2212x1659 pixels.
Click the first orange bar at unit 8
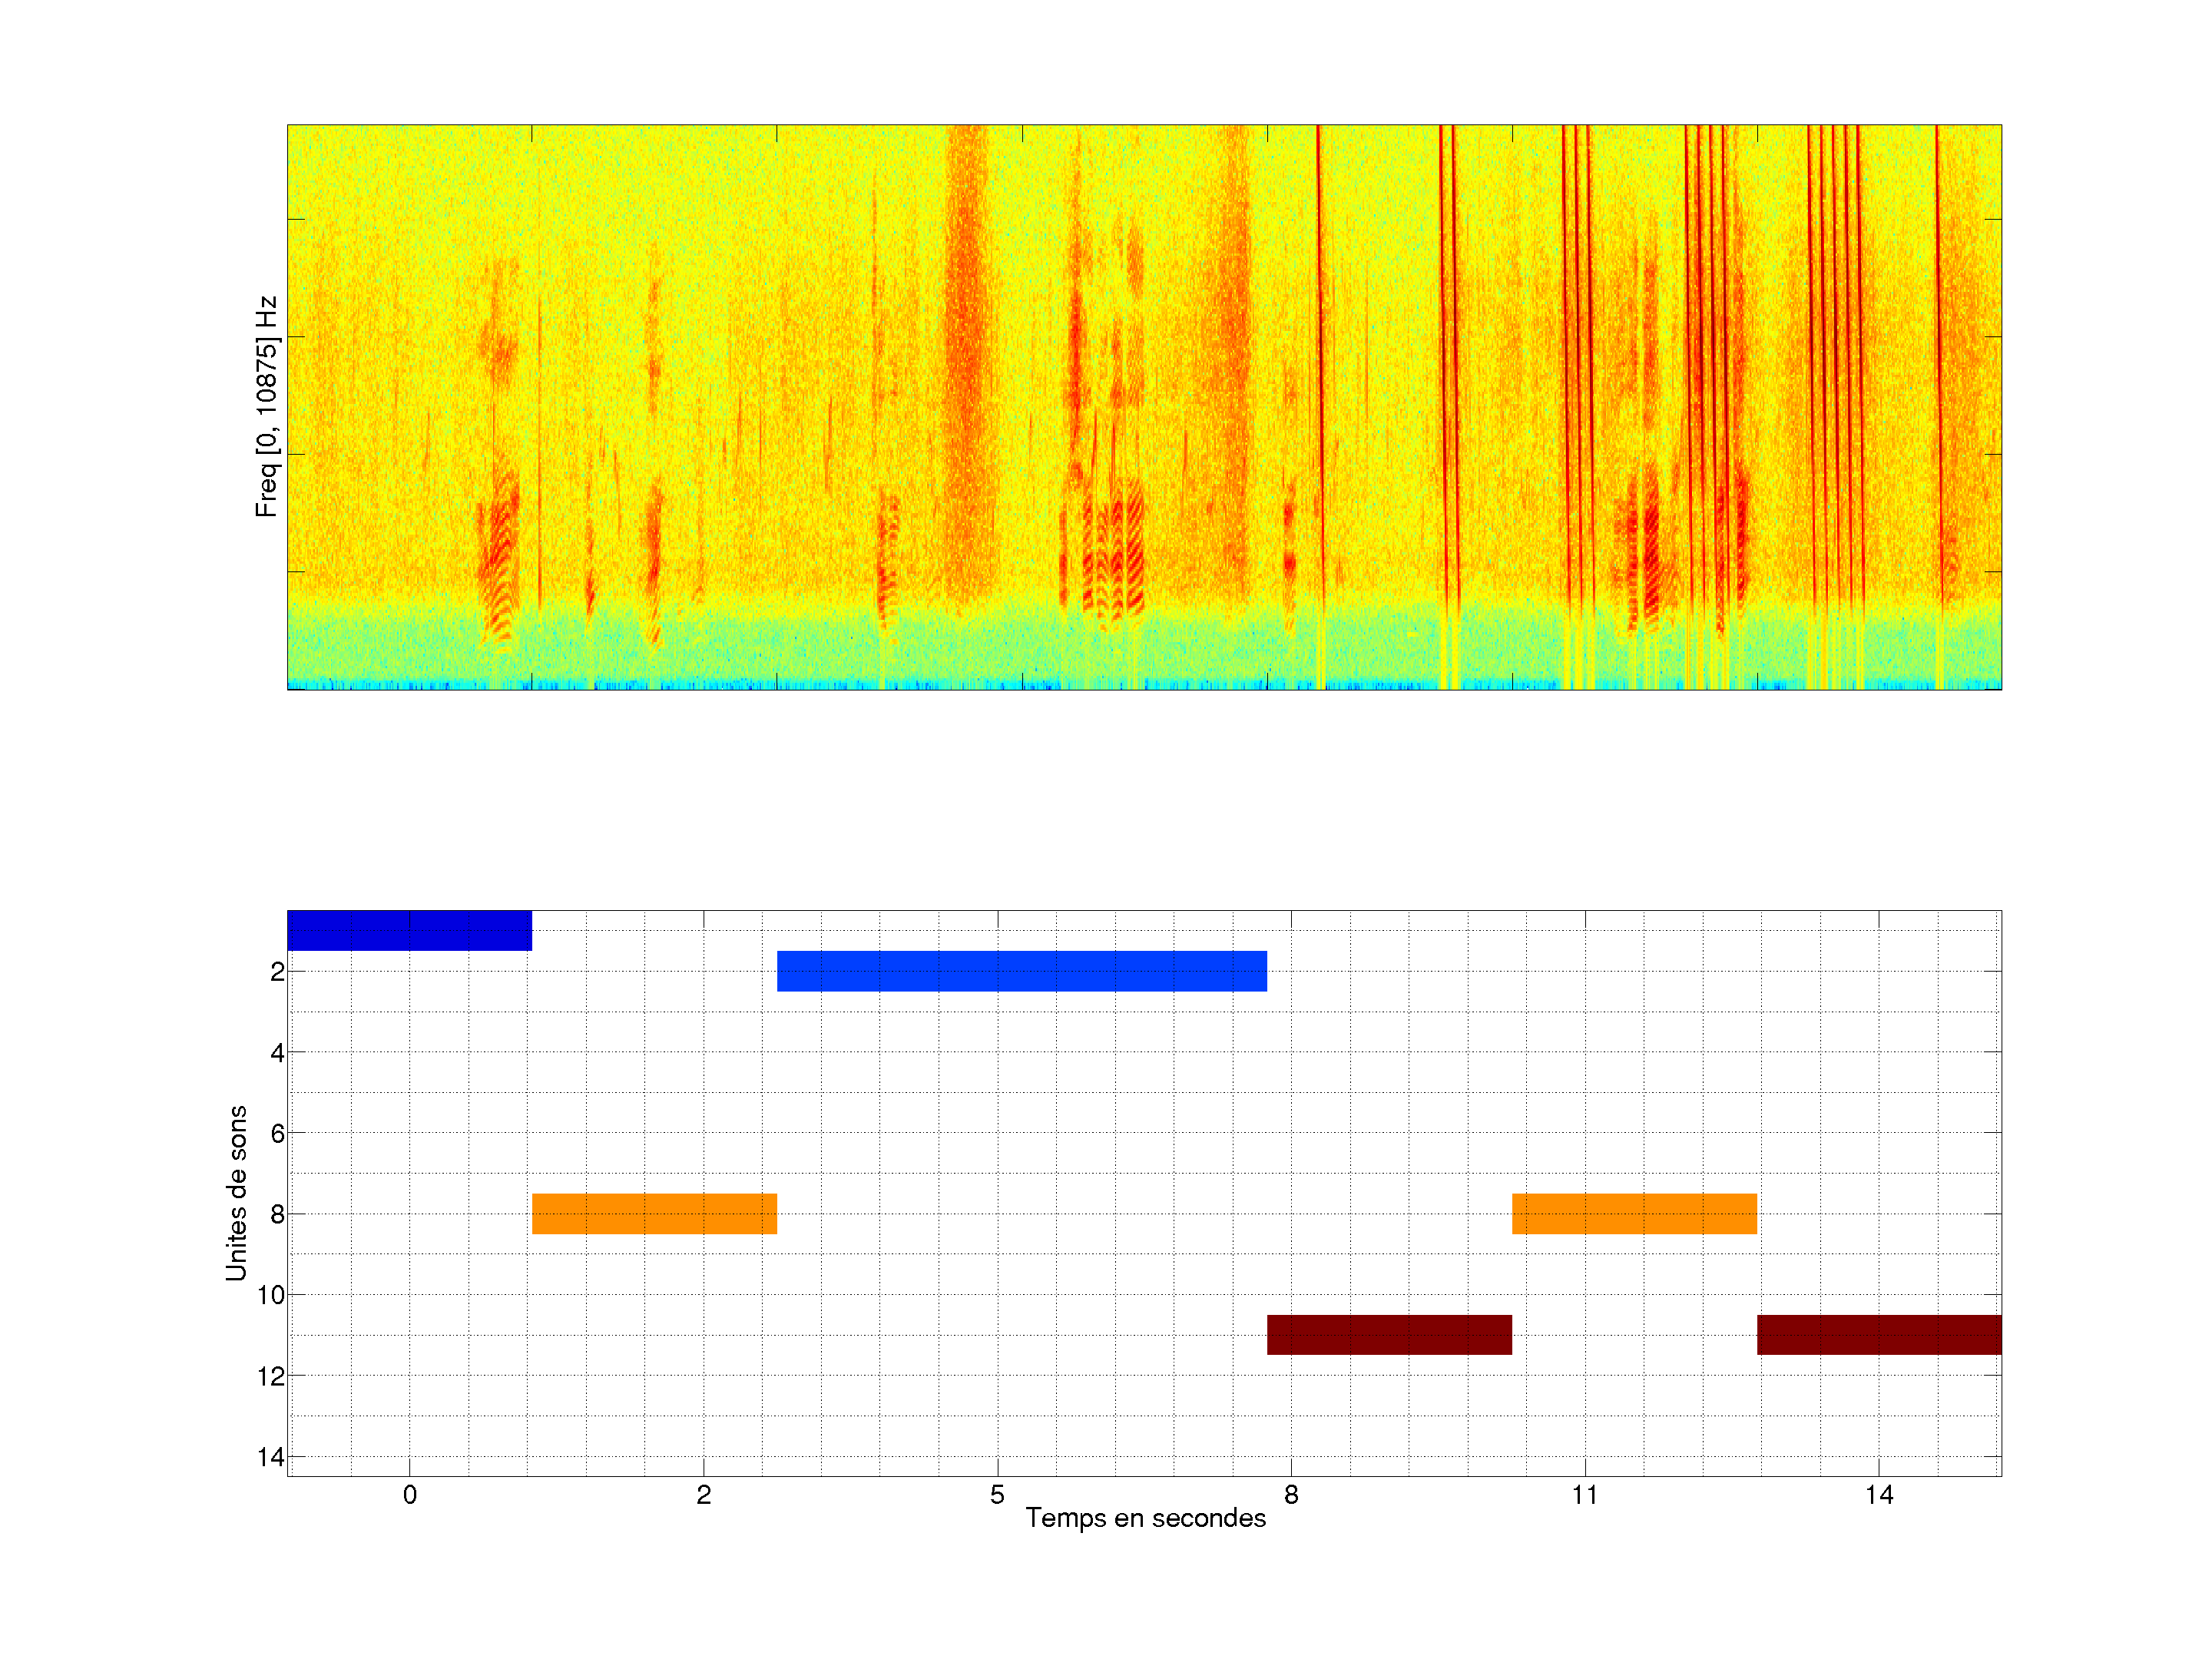click(x=654, y=1213)
